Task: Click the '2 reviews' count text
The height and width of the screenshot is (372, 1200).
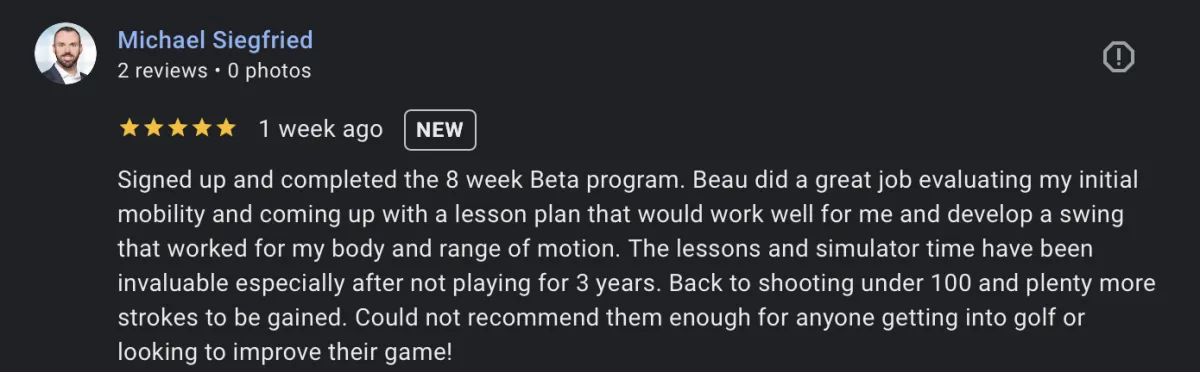Action: pyautogui.click(x=162, y=71)
